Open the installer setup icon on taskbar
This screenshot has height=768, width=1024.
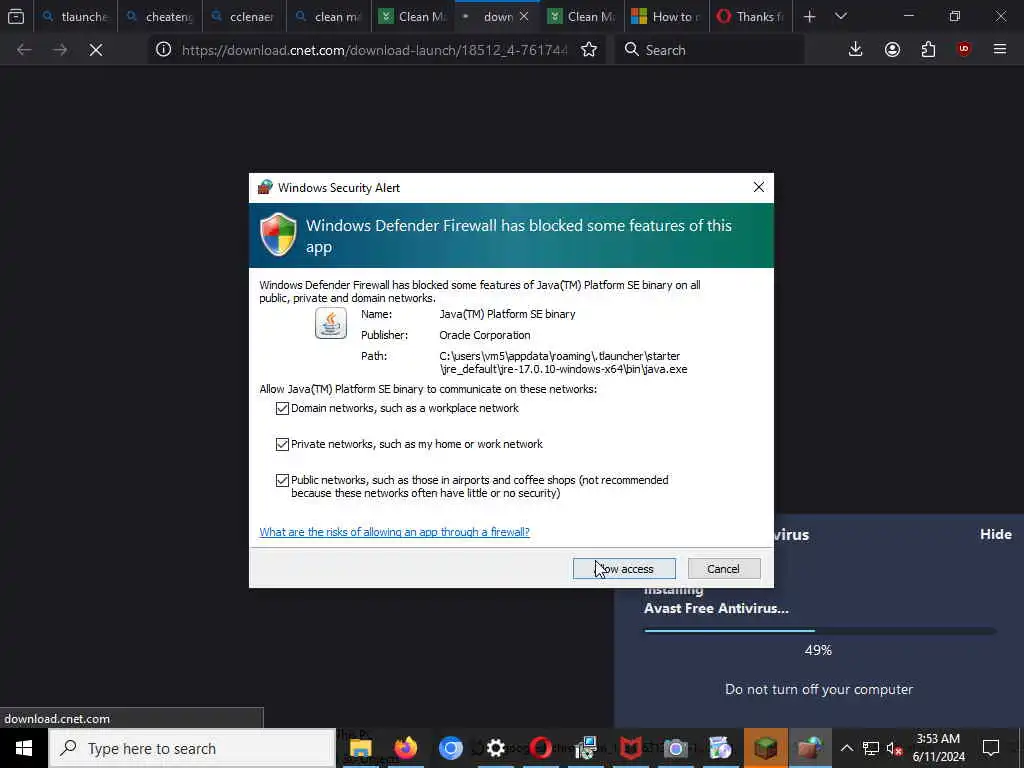point(586,748)
